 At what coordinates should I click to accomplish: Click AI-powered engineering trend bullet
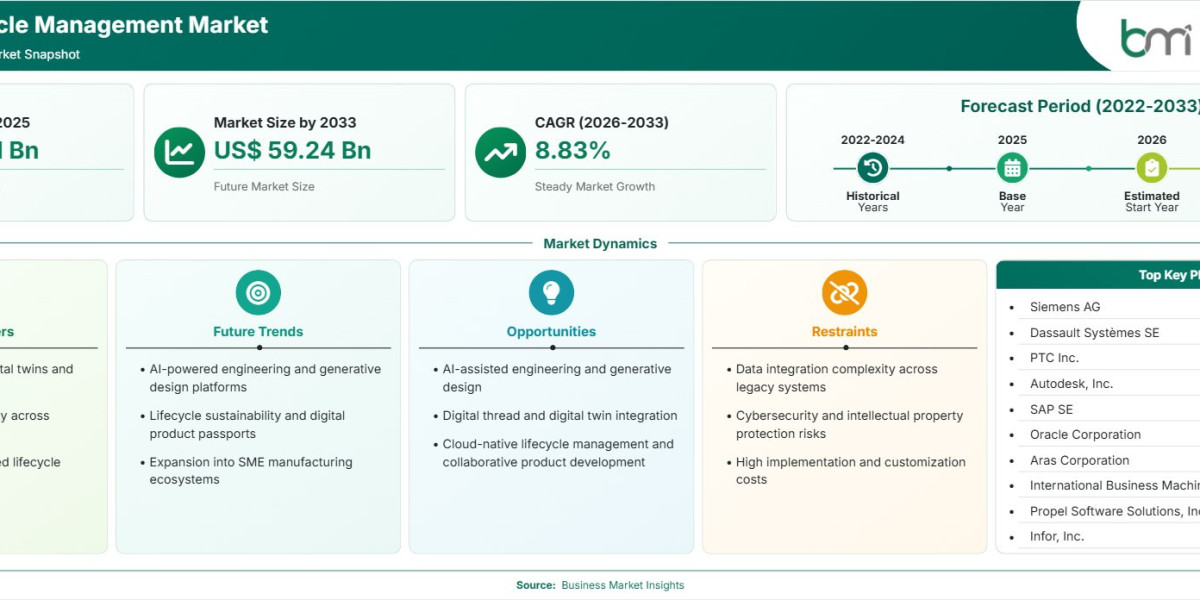(x=265, y=378)
